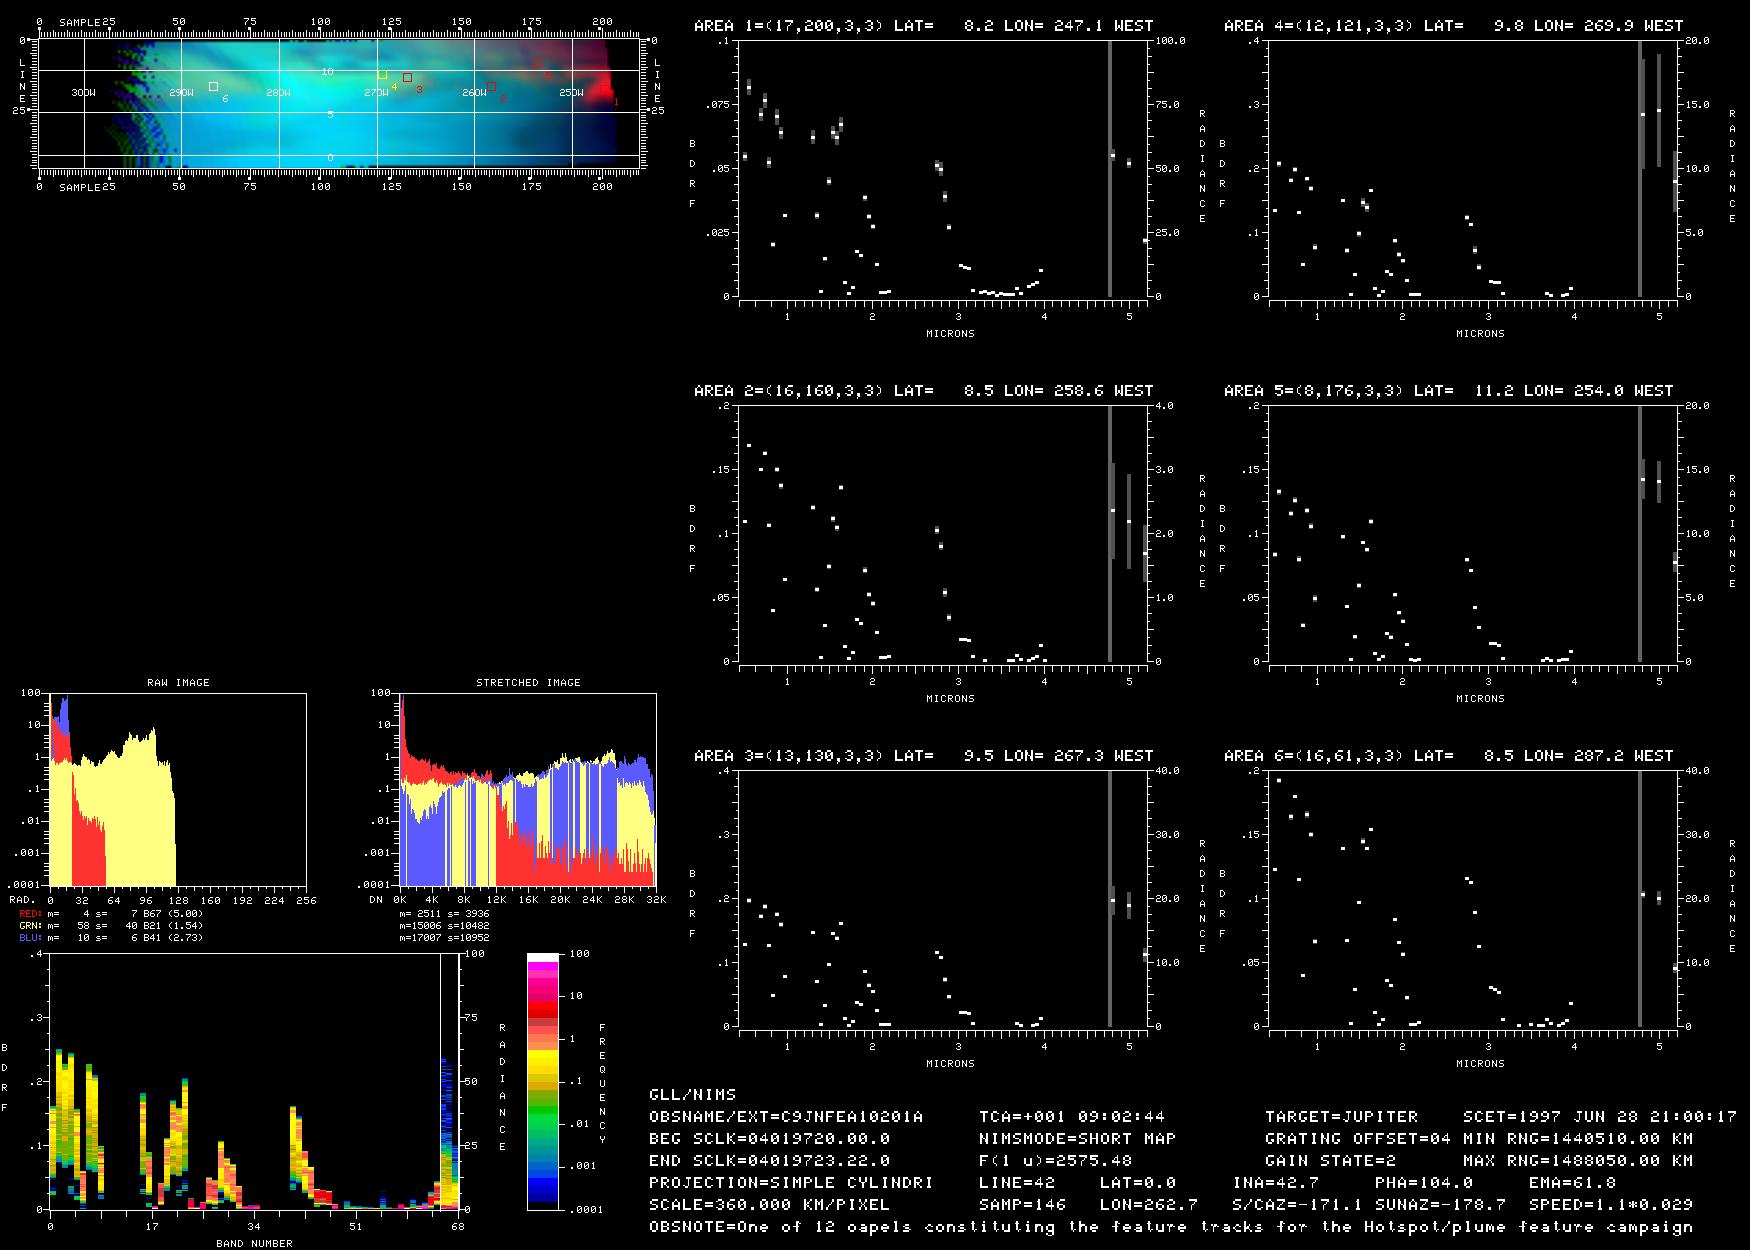
Task: Click the 'SCET=1997 JUN 28 21:00:17' text
Action: (x=1599, y=1116)
